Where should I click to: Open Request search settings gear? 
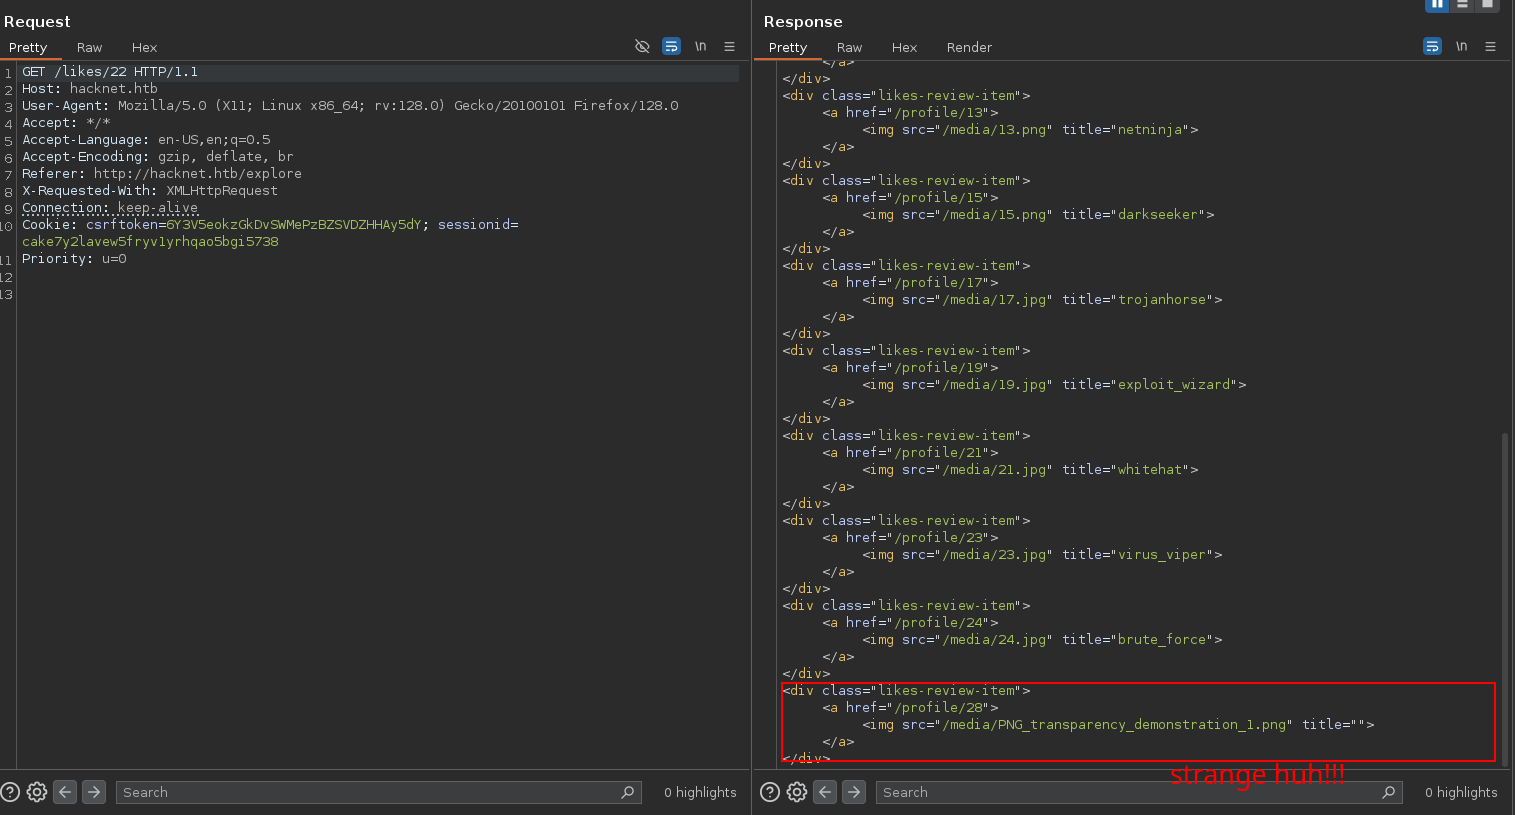pos(37,792)
